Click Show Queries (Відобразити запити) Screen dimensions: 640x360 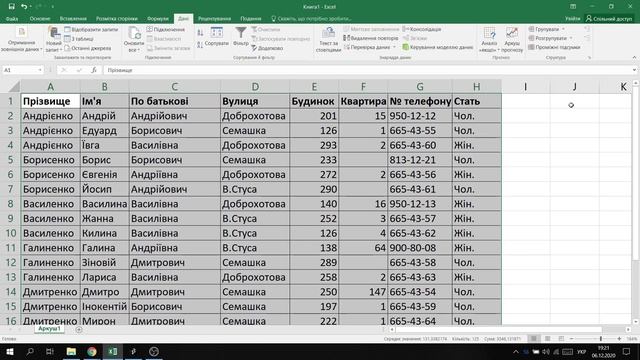pyautogui.click(x=91, y=29)
